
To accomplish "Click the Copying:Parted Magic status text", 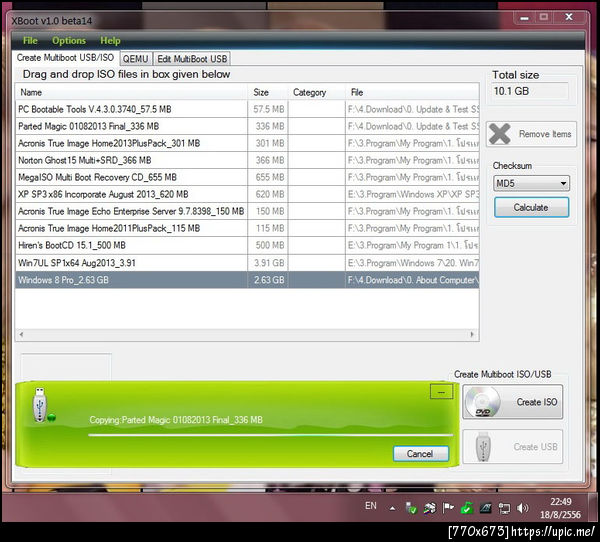I will coord(176,420).
